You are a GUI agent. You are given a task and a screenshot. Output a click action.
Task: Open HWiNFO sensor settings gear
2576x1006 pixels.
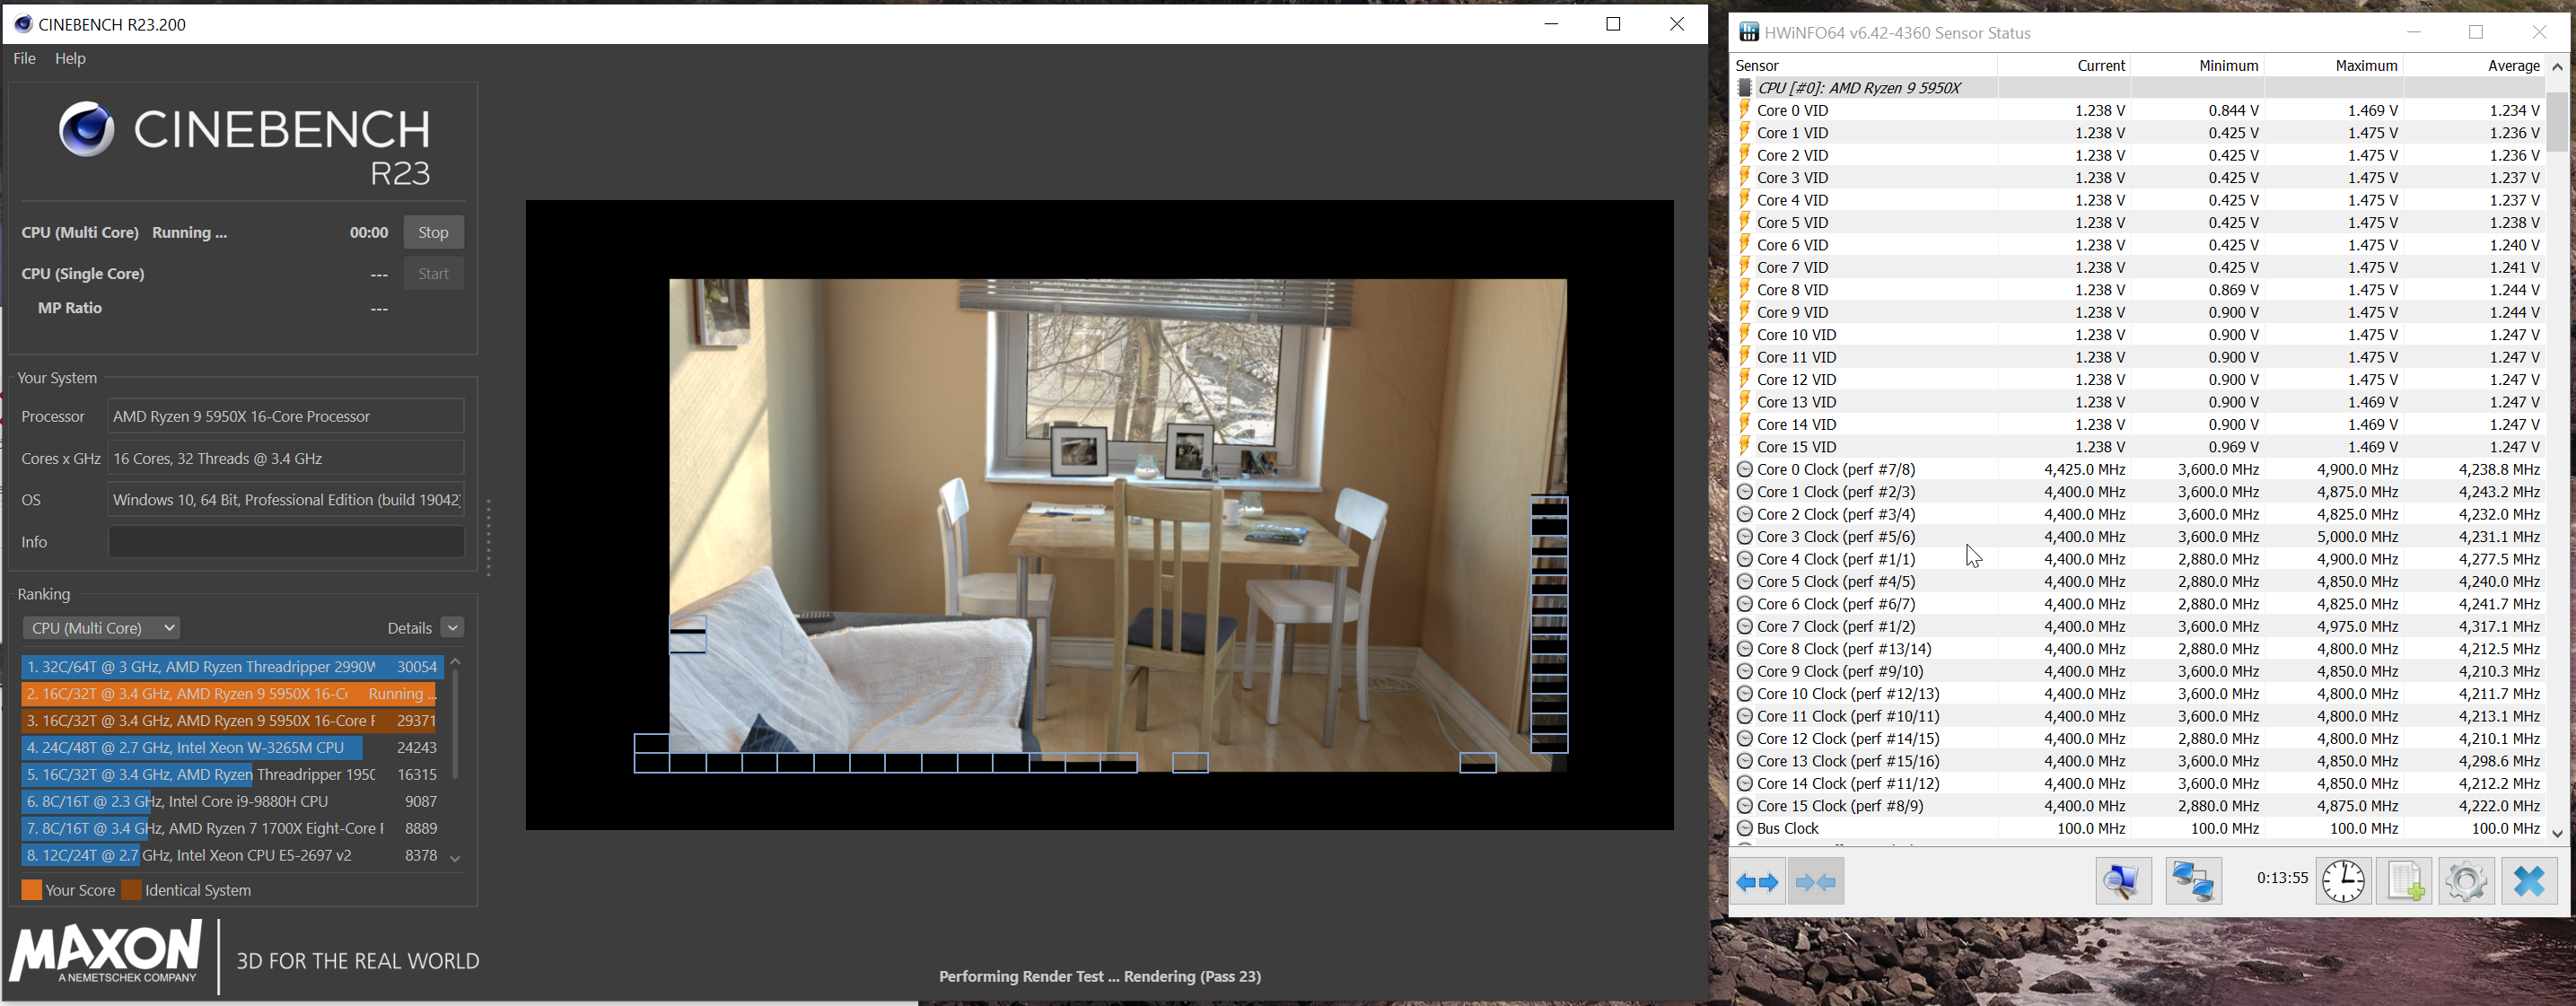click(x=2466, y=882)
